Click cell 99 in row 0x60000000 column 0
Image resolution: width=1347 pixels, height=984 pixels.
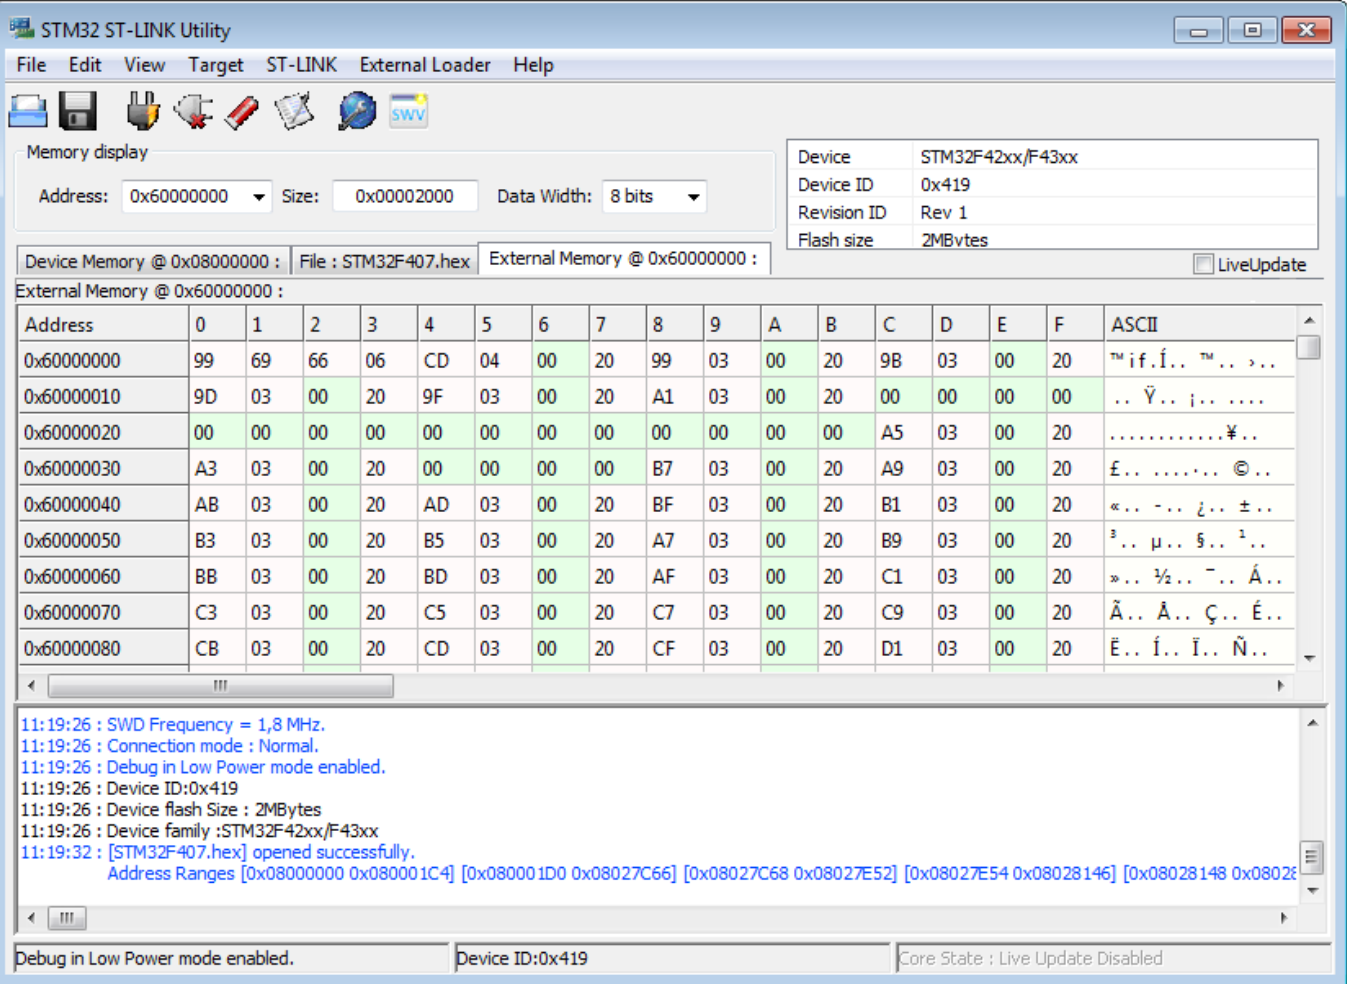point(217,361)
